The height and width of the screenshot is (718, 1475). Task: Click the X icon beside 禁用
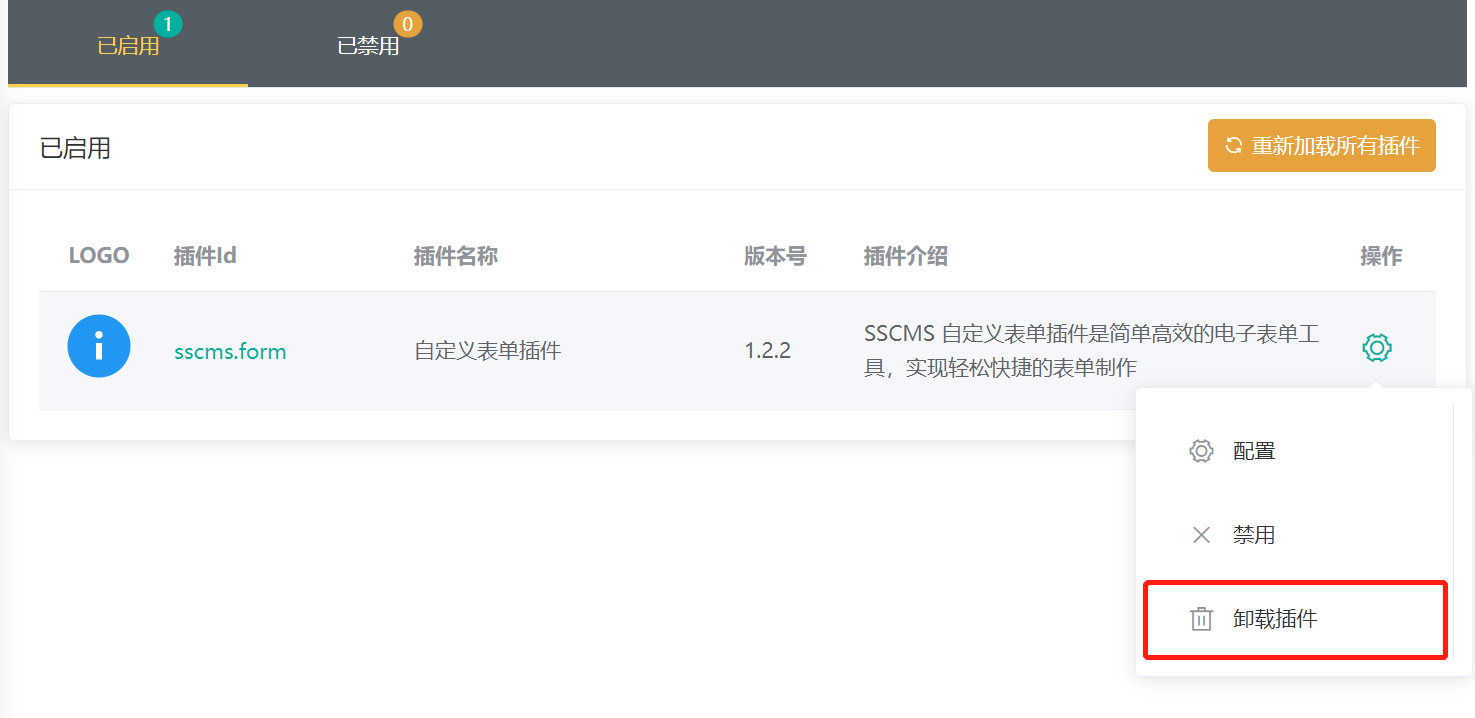click(x=1201, y=535)
